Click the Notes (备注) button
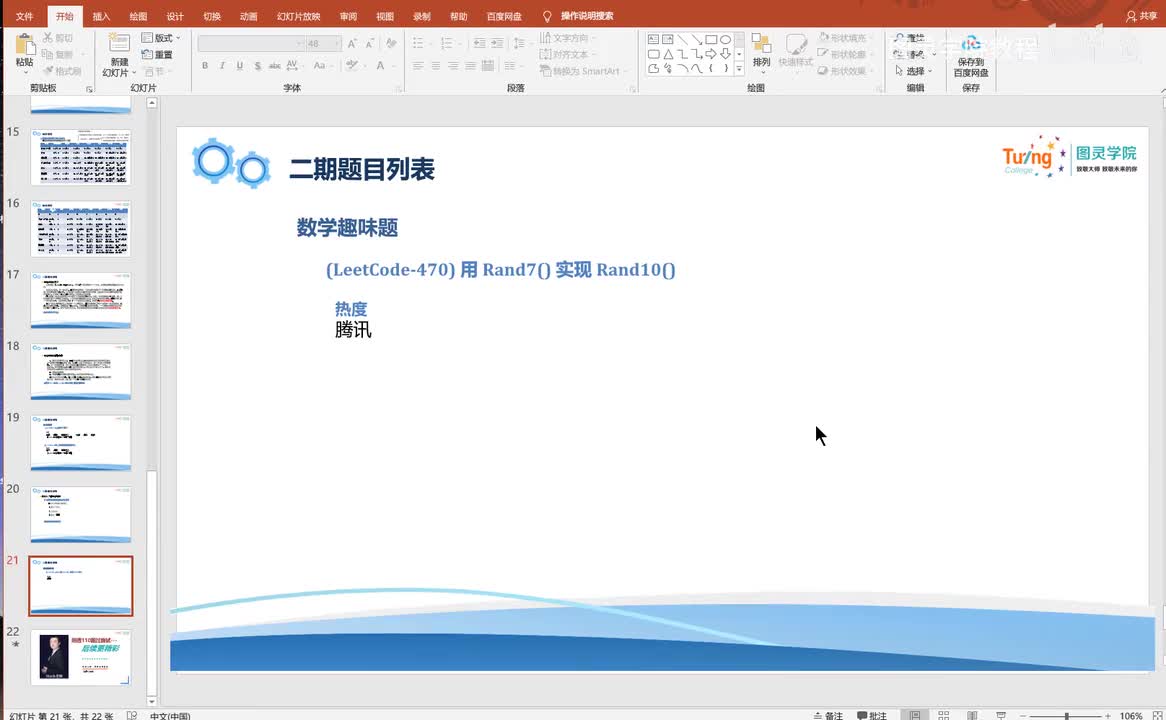1166x720 pixels. [x=828, y=715]
